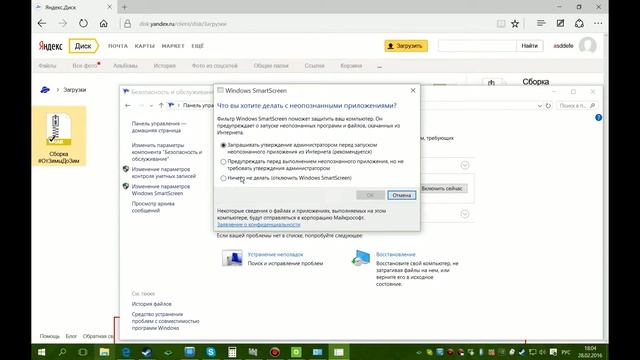640x360 pixels.
Task: Switch to the Общие папки tab
Action: (271, 66)
